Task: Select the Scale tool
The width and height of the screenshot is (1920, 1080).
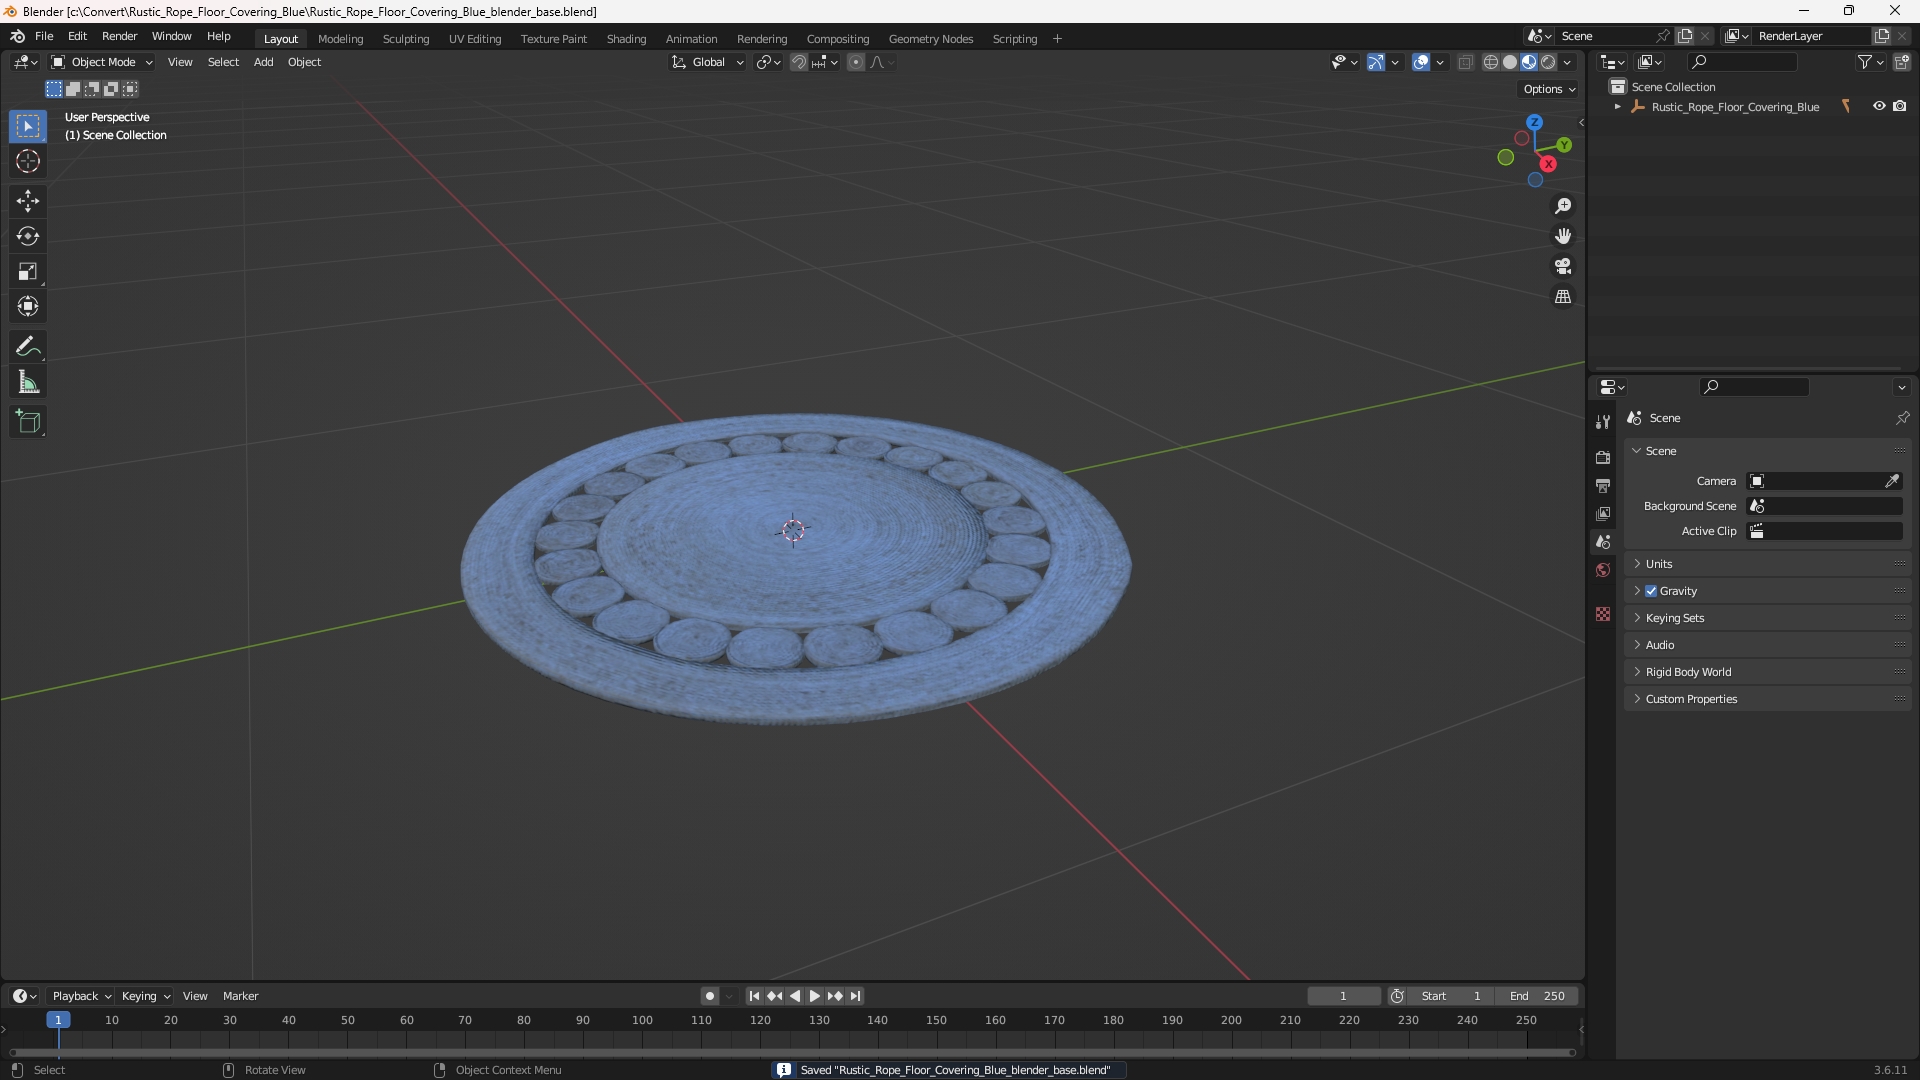Action: 28,271
